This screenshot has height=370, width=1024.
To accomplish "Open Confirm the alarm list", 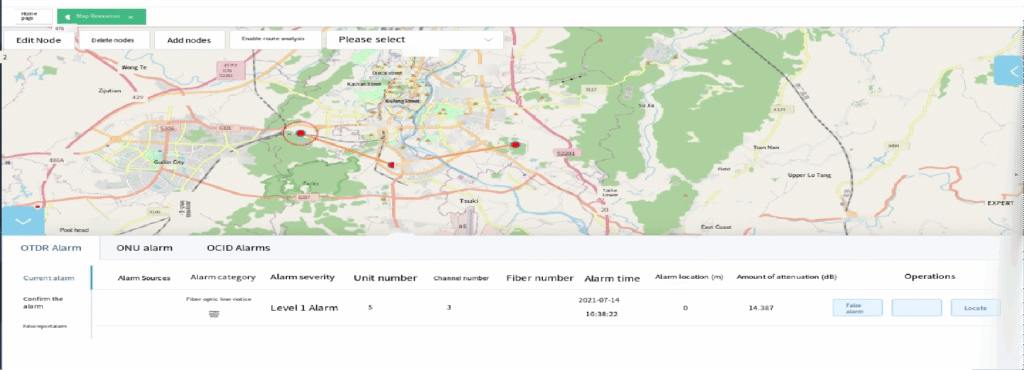I will pos(43,302).
